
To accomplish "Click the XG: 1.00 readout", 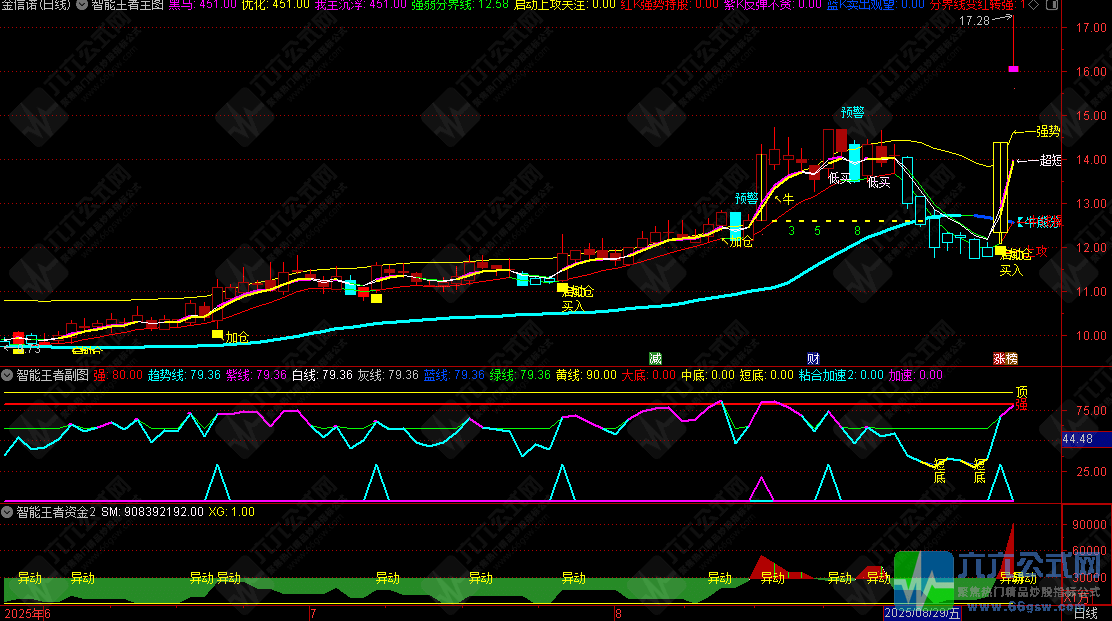I will 231,512.
